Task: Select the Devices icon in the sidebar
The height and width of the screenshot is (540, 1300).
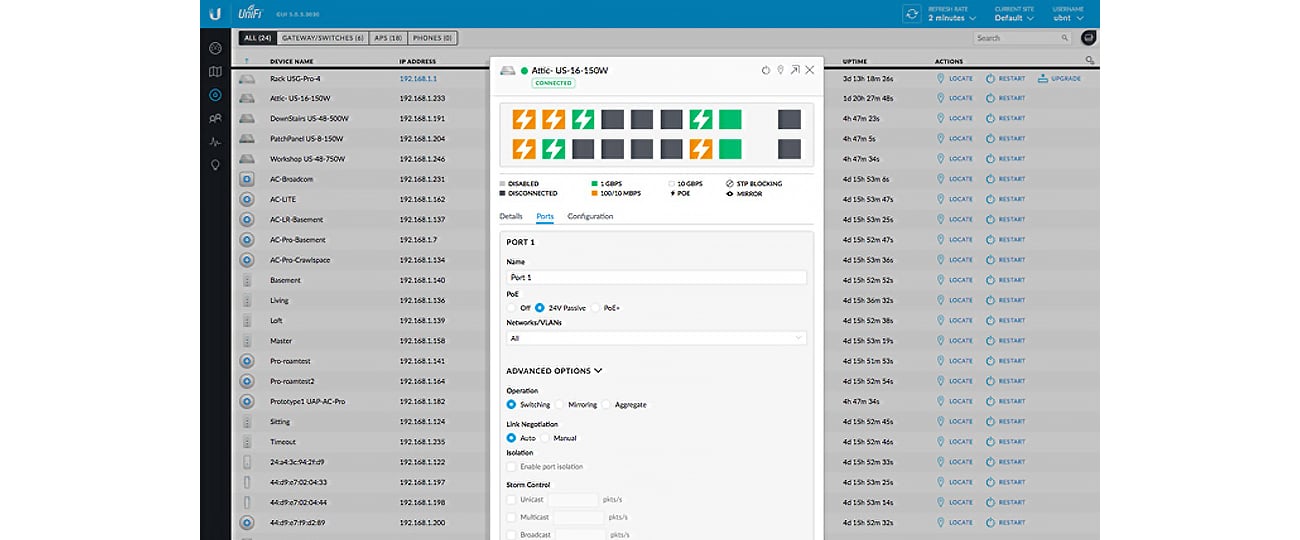Action: [215, 95]
